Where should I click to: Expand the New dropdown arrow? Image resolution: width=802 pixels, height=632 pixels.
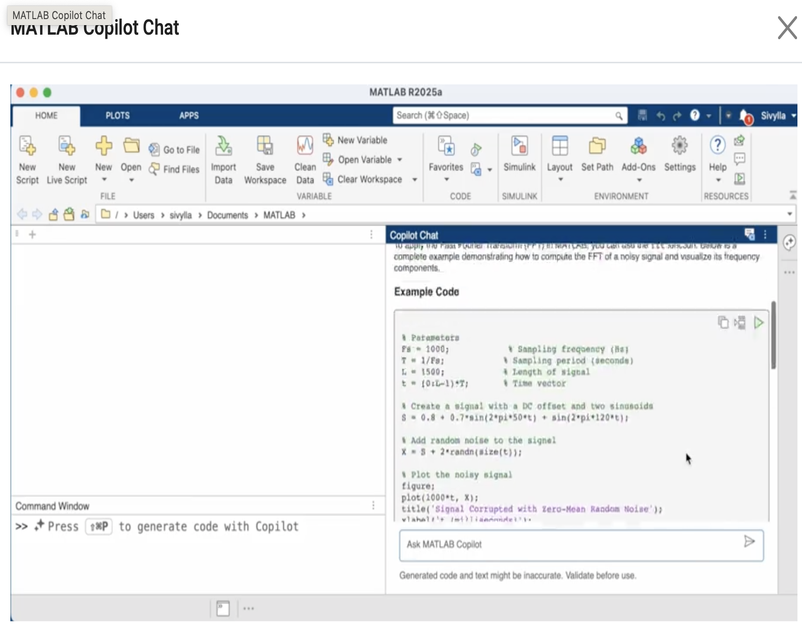point(104,179)
